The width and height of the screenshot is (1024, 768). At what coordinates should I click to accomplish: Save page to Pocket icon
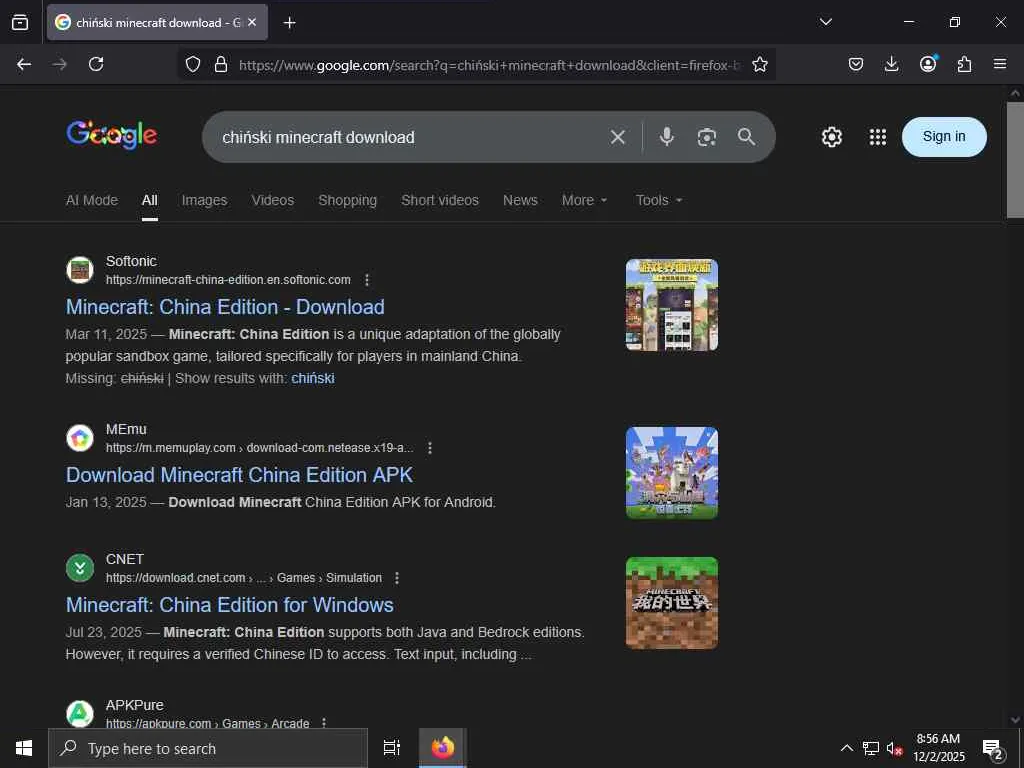tap(856, 64)
